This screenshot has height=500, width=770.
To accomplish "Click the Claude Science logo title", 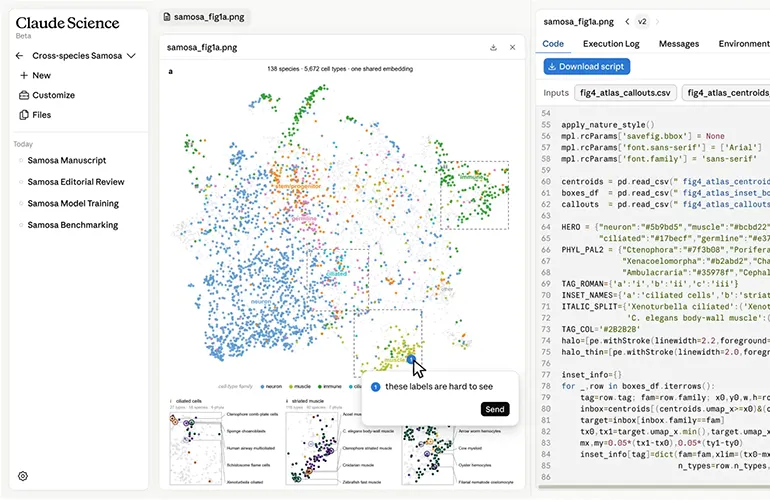I will [67, 23].
